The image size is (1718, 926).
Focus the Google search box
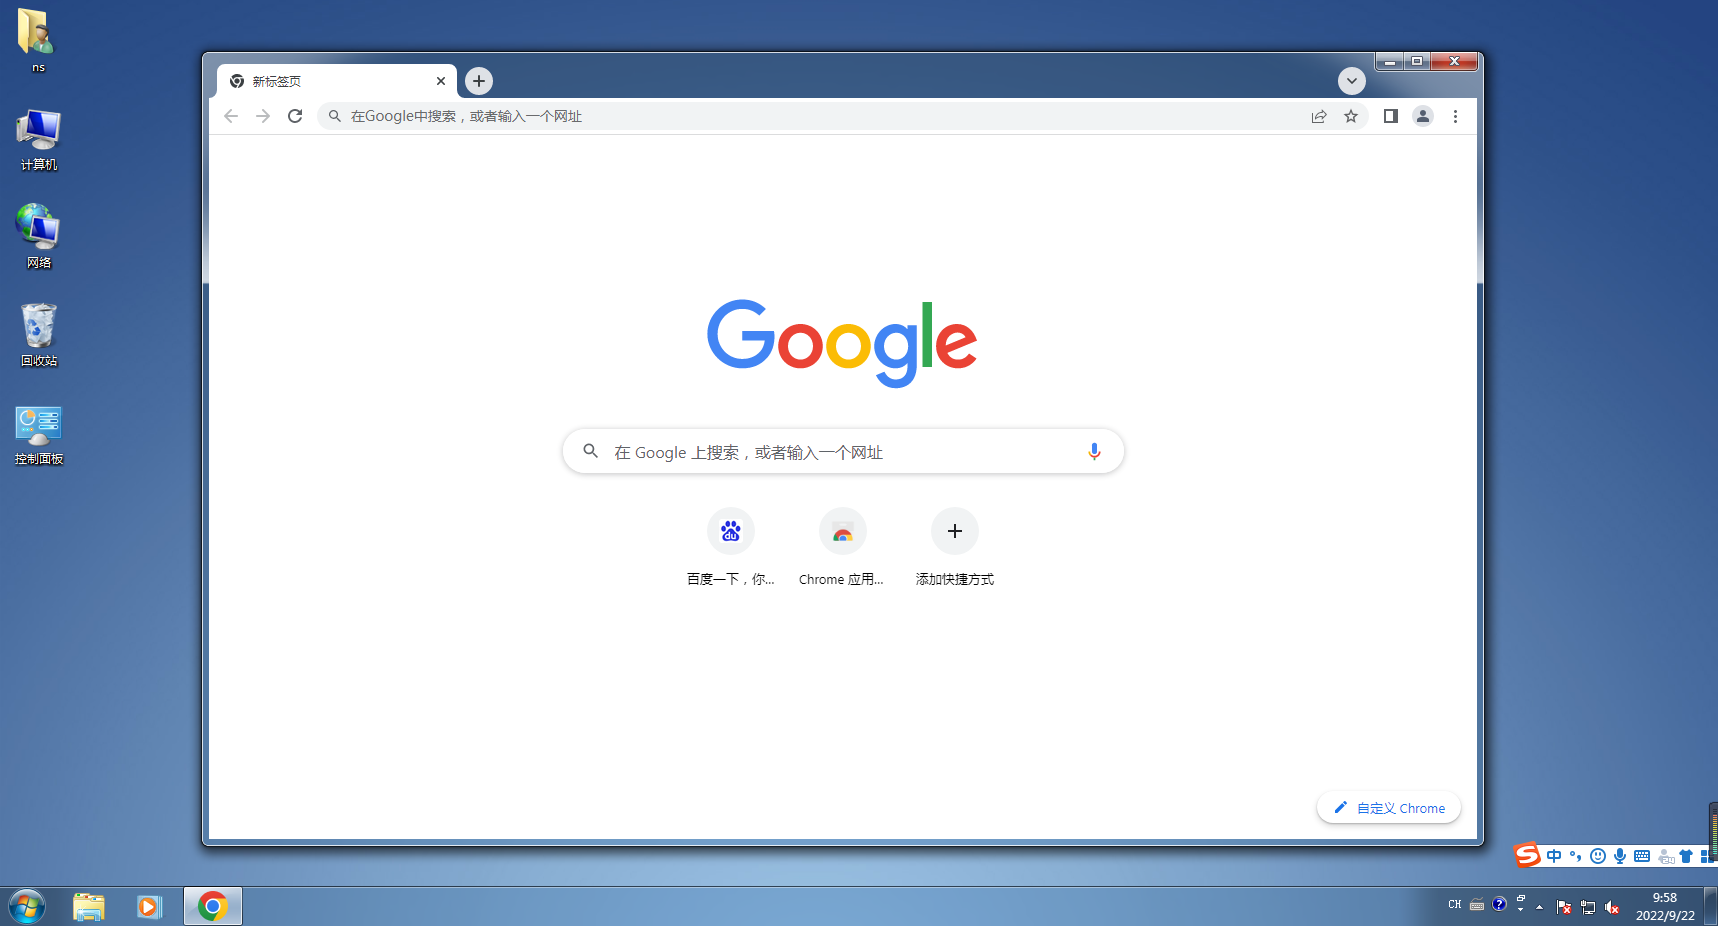coord(843,452)
